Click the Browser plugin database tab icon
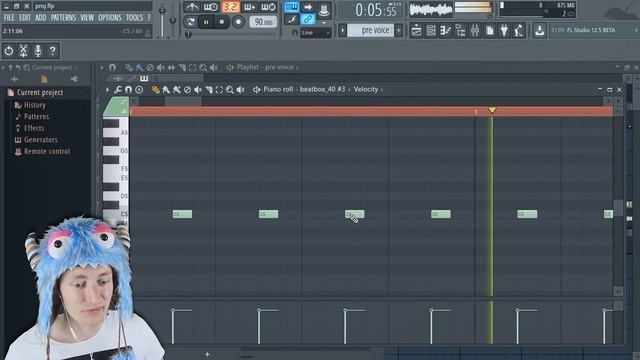 tap(74, 79)
